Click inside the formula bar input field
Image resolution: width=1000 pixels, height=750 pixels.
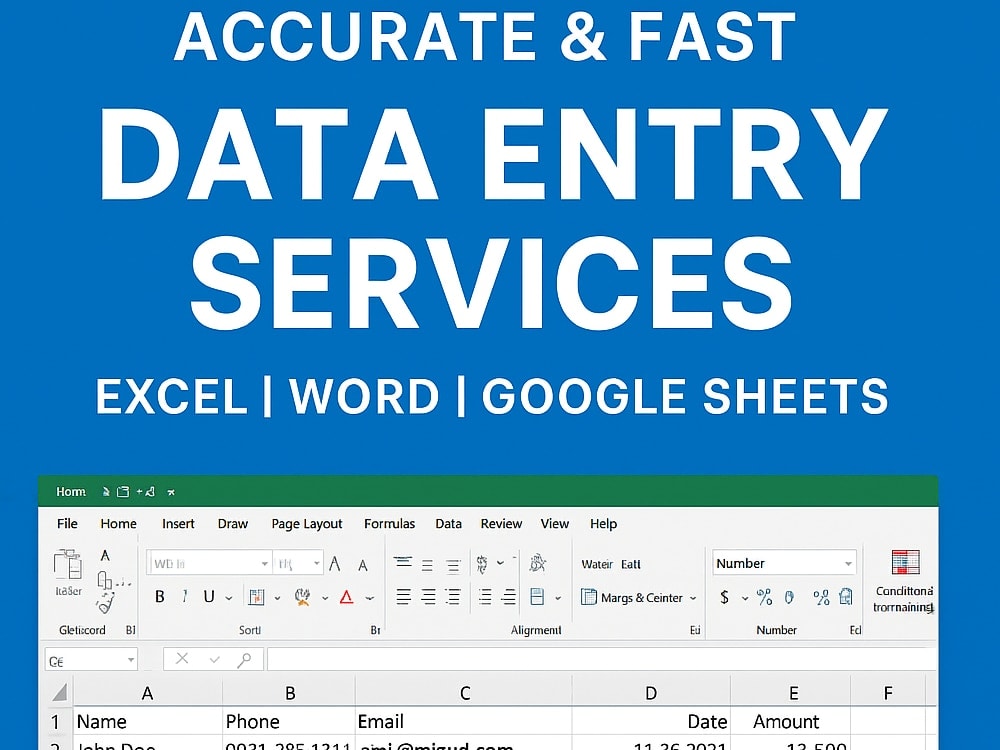pyautogui.click(x=601, y=659)
